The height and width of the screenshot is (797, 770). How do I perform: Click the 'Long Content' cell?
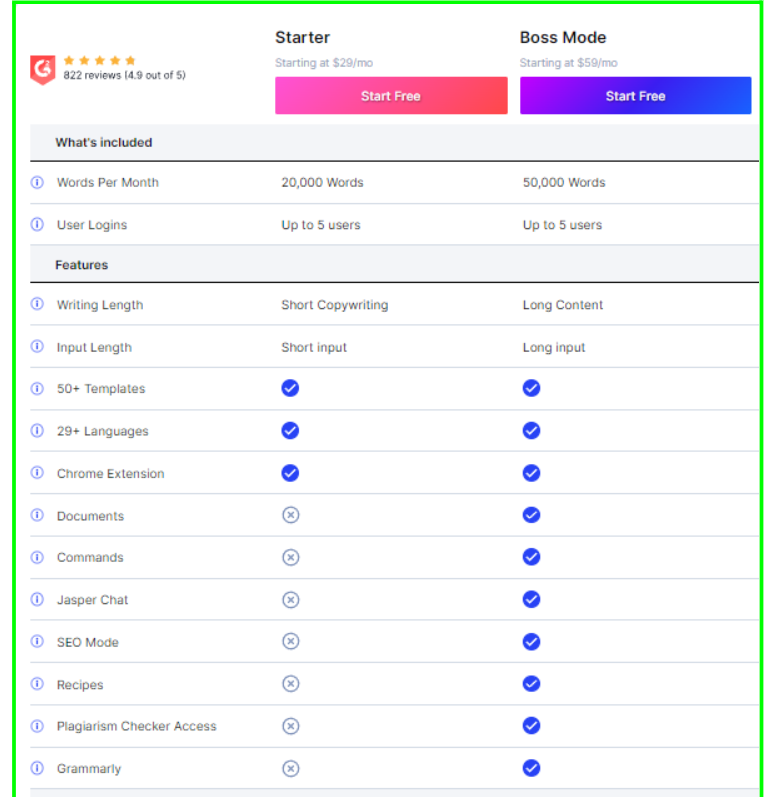click(563, 305)
